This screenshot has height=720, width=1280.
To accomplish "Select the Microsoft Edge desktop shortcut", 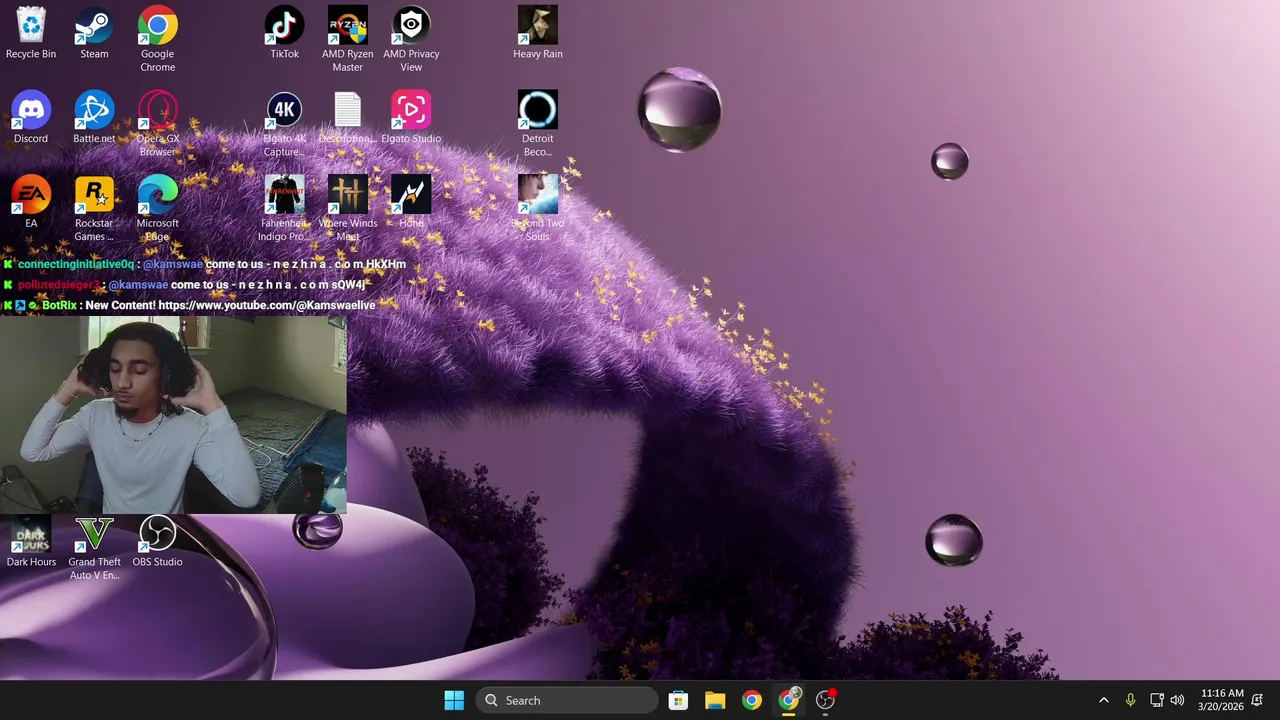I will [157, 210].
